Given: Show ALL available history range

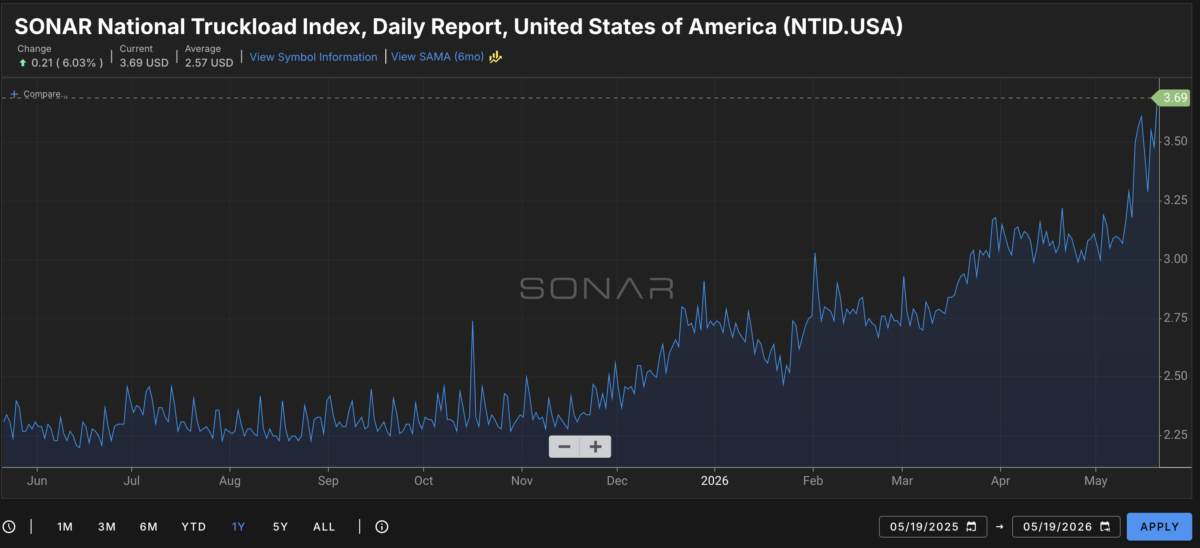Looking at the screenshot, I should point(324,527).
